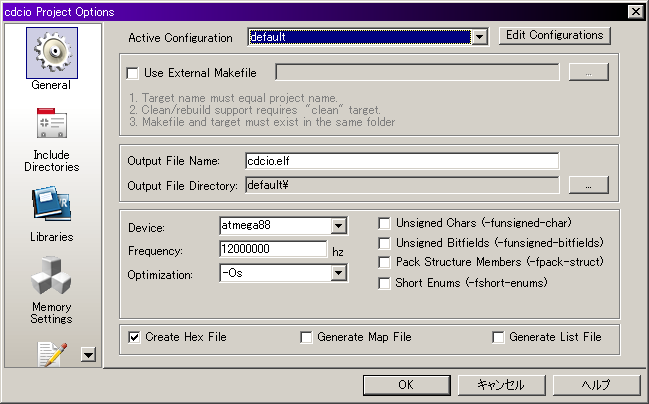Check Generate Map File
Screen dimensions: 649x404
pyautogui.click(x=306, y=337)
